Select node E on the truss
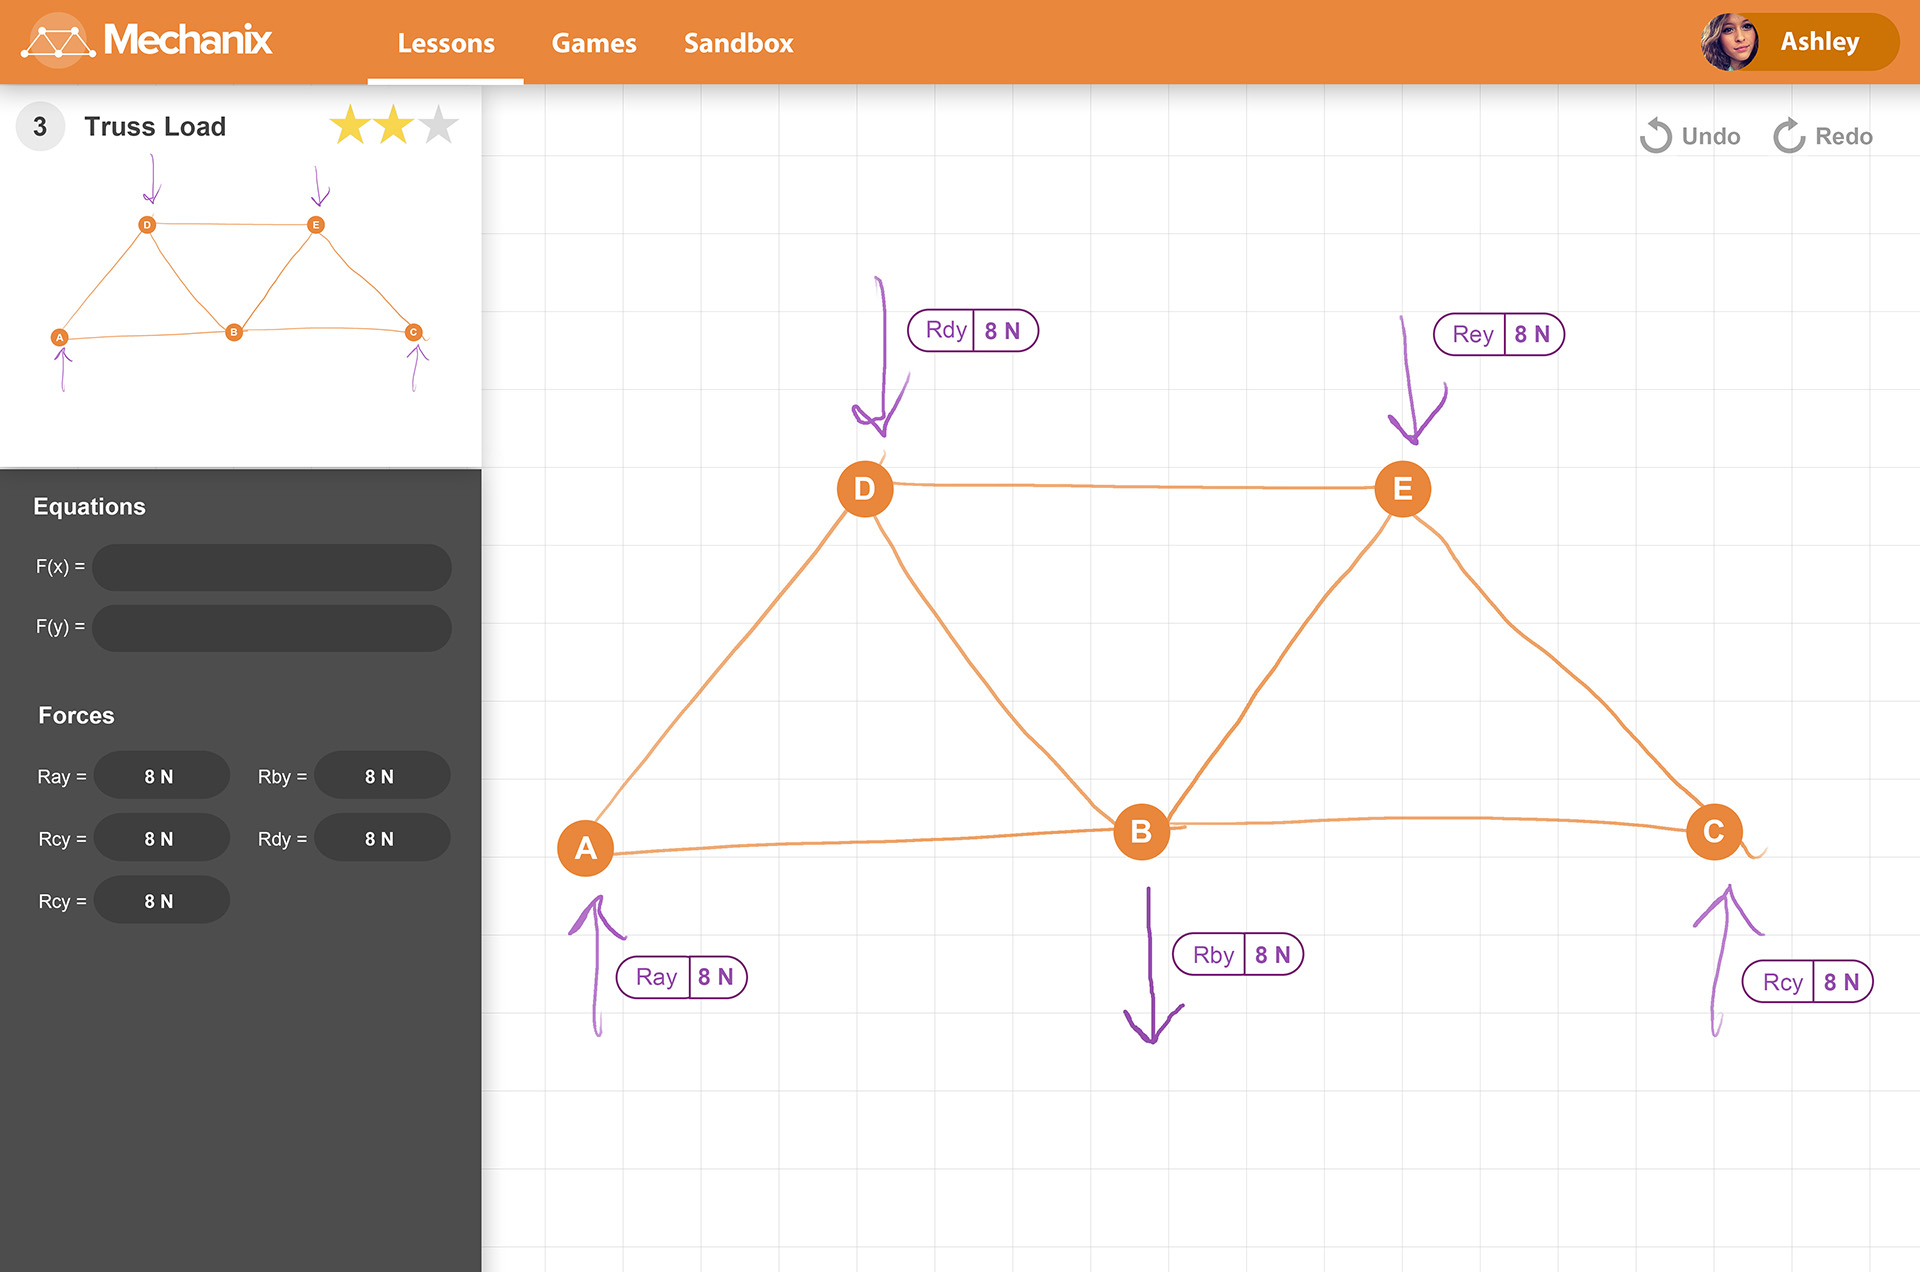This screenshot has height=1272, width=1920. tap(1402, 488)
